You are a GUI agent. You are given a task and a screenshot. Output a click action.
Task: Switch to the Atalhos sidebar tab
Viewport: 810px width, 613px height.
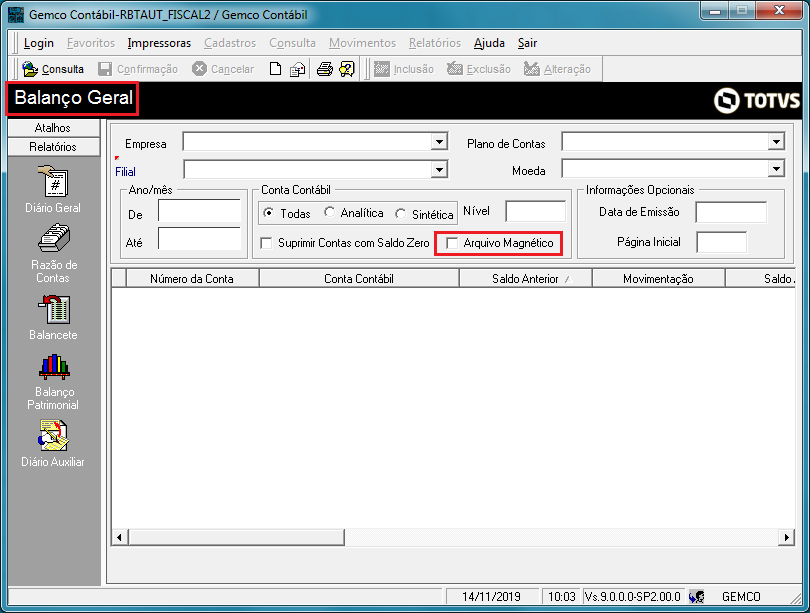[x=53, y=128]
